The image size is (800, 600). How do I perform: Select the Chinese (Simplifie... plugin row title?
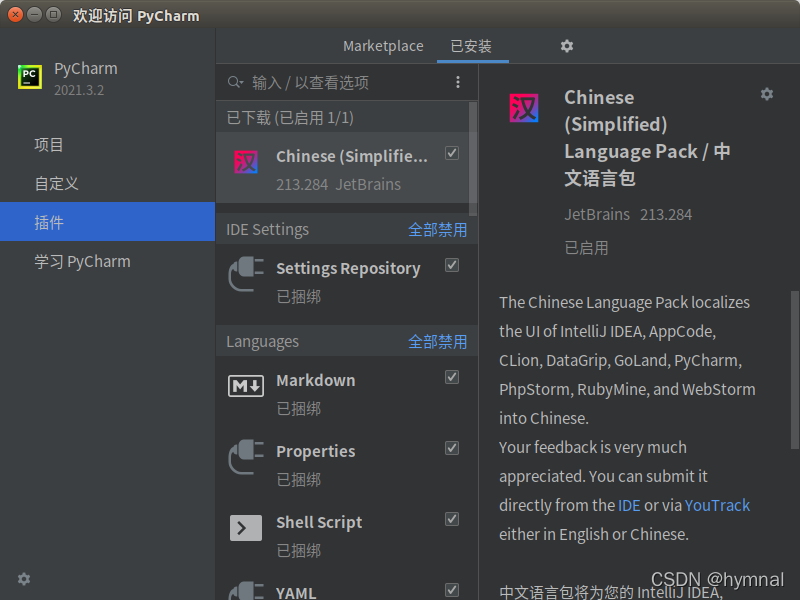(x=352, y=156)
